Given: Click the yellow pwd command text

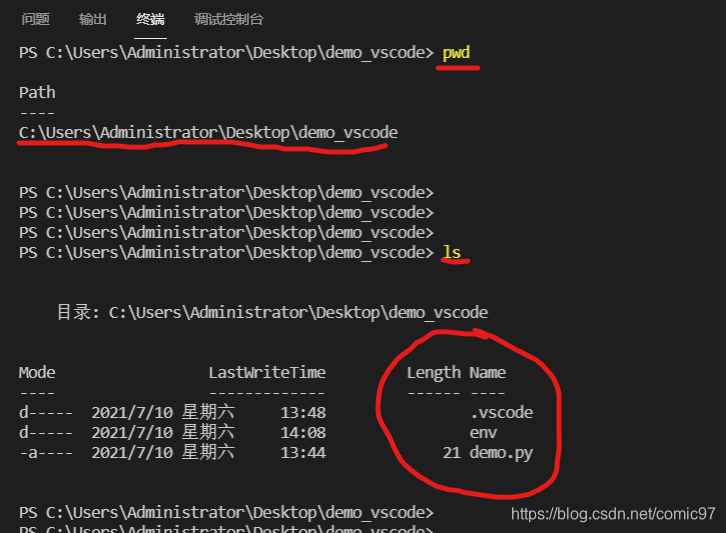Looking at the screenshot, I should pyautogui.click(x=456, y=53).
